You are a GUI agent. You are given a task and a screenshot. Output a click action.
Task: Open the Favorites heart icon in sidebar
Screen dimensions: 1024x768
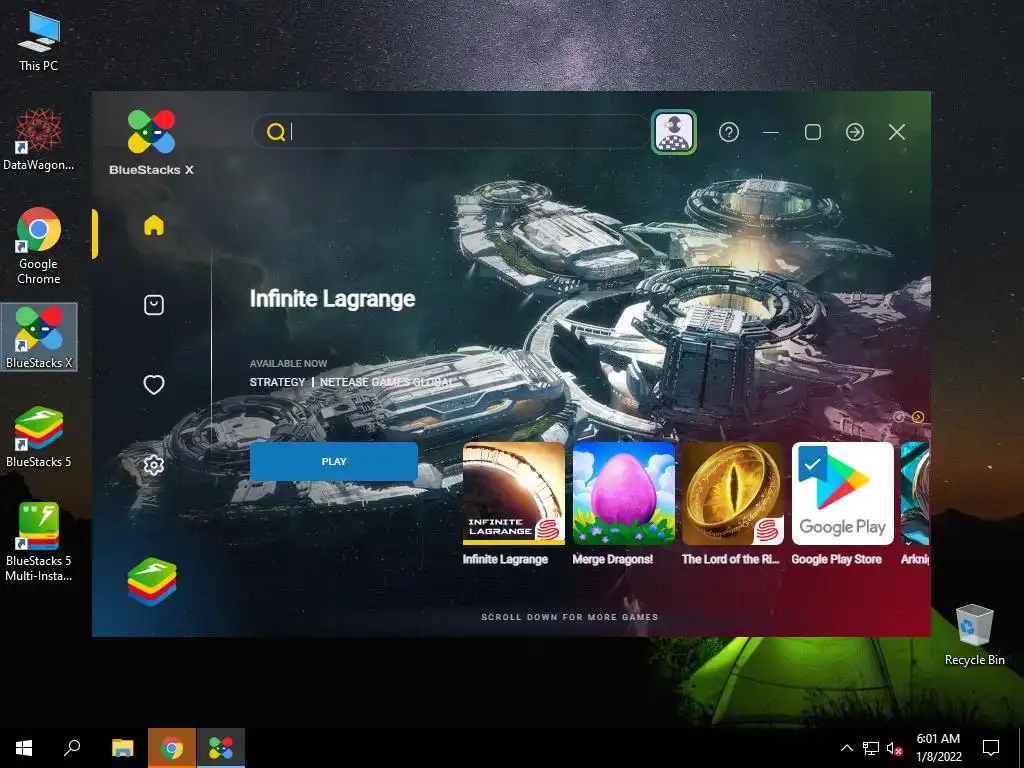point(153,385)
